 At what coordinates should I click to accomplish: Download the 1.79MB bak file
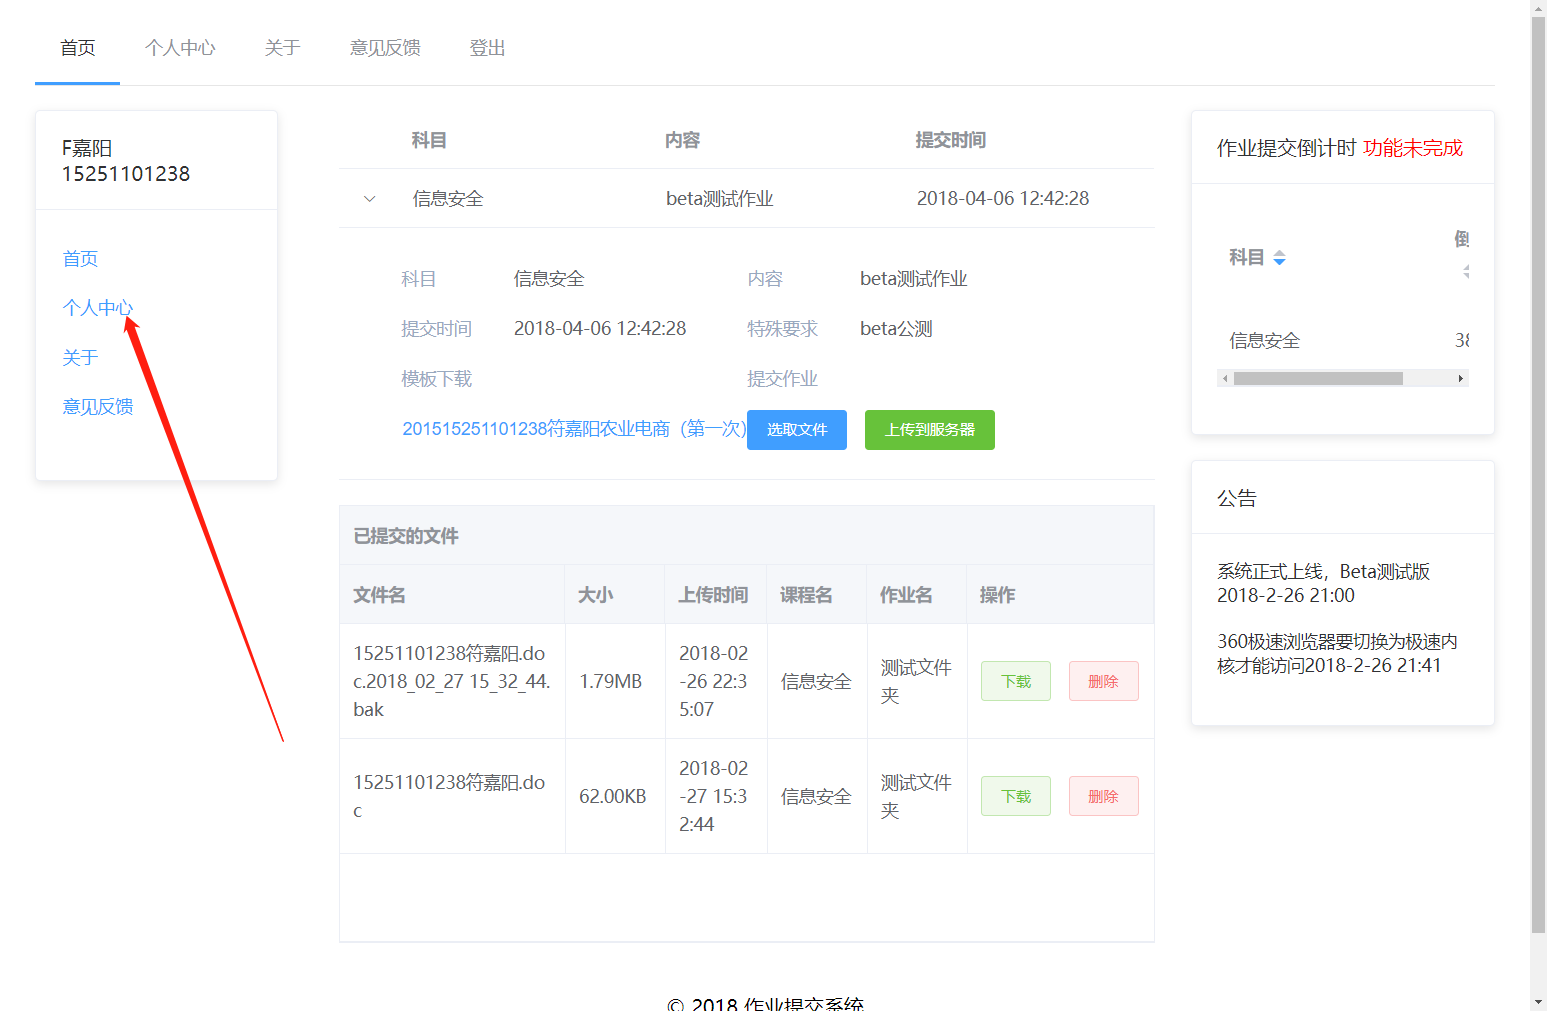(x=1015, y=681)
